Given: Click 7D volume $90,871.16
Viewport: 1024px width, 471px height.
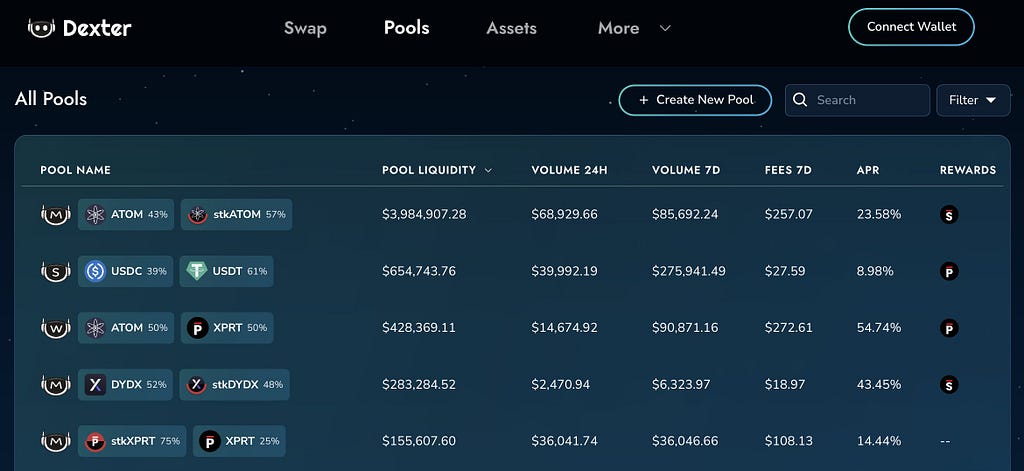Looking at the screenshot, I should 685,328.
